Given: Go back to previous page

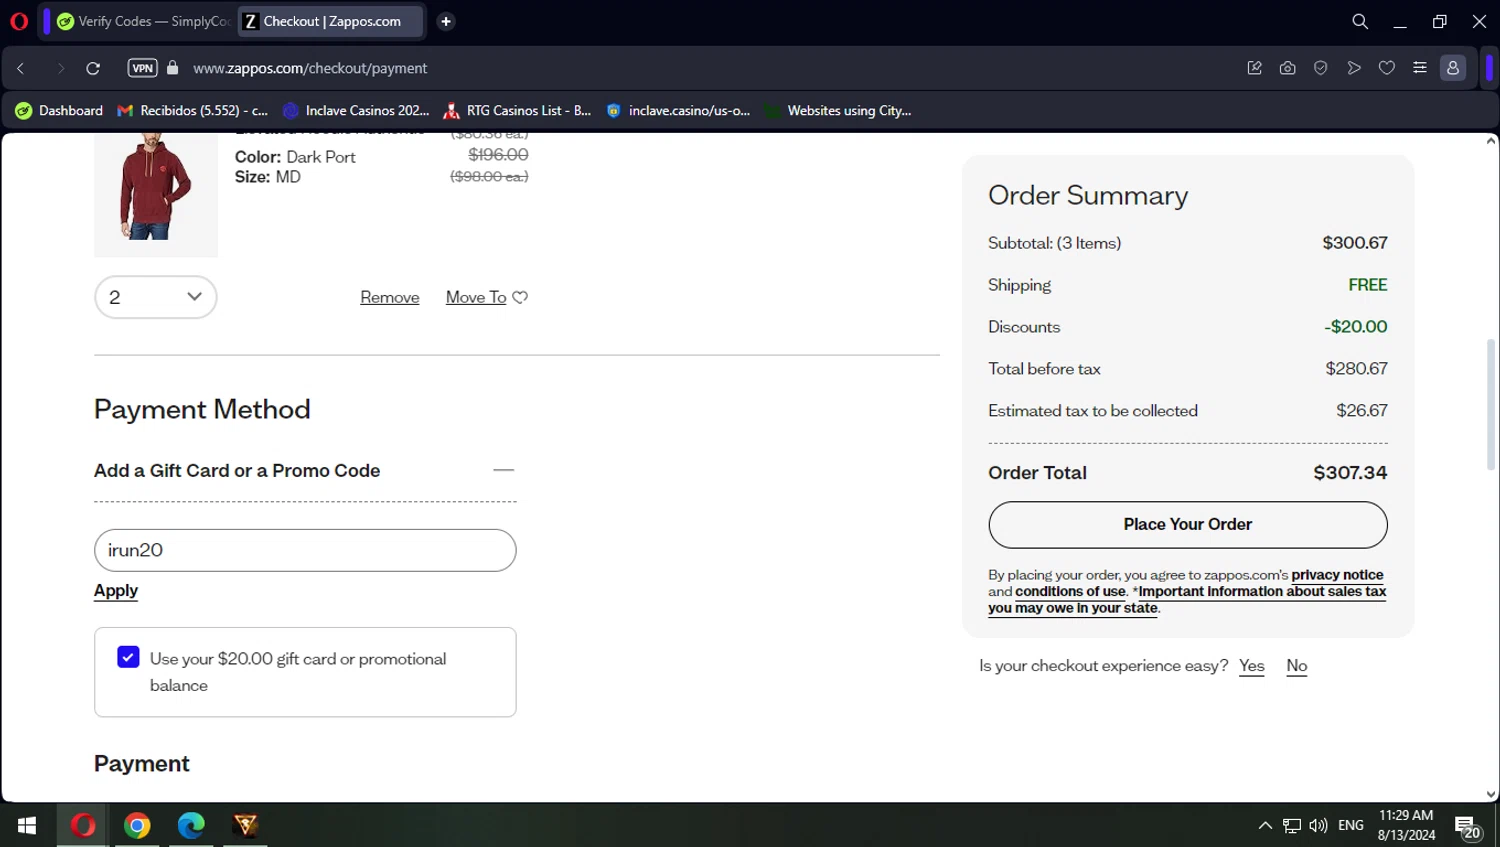Looking at the screenshot, I should (x=21, y=68).
